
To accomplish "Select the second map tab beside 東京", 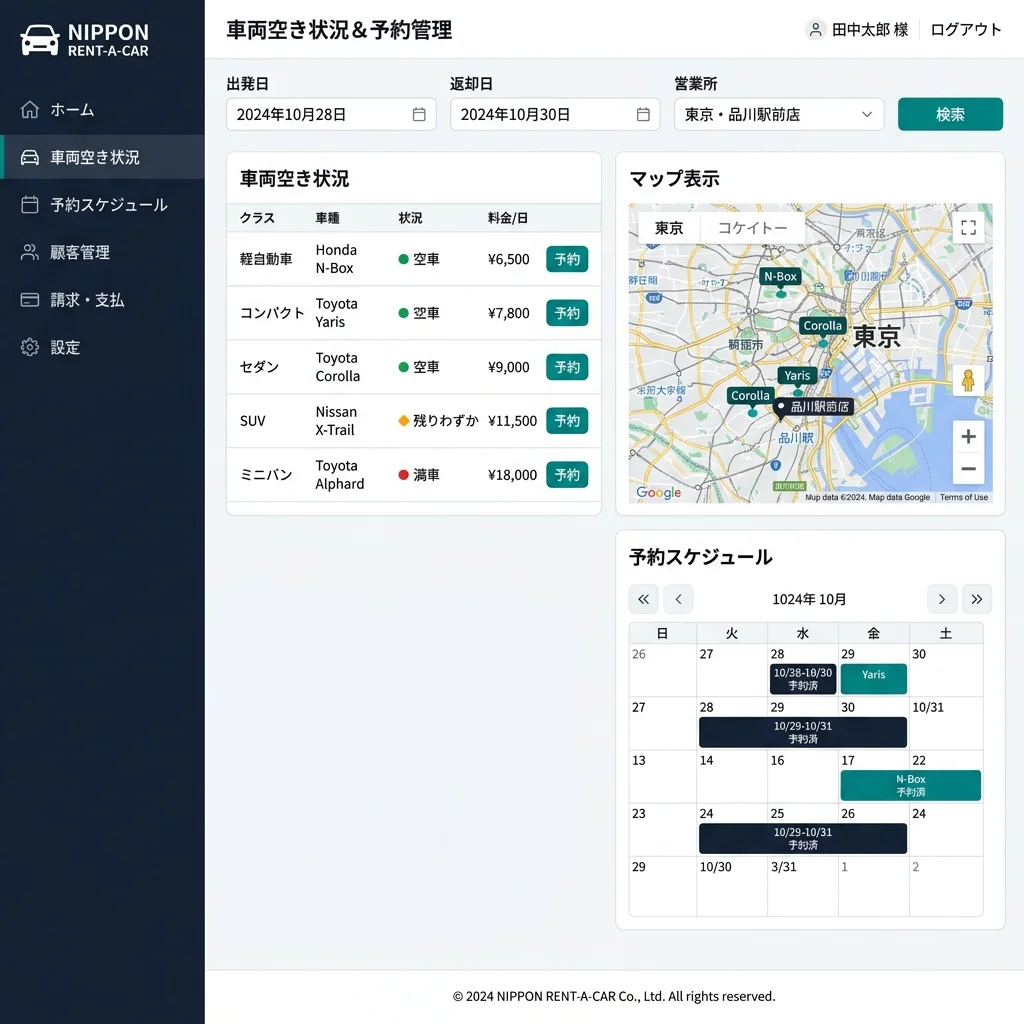I will (x=752, y=228).
